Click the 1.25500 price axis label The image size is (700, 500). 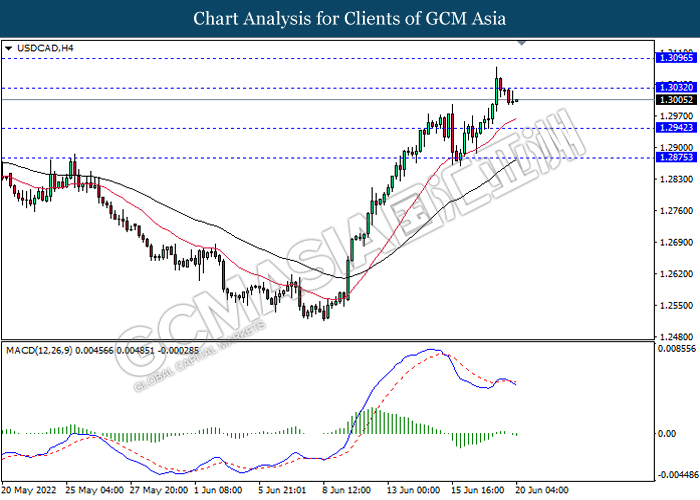[x=676, y=306]
